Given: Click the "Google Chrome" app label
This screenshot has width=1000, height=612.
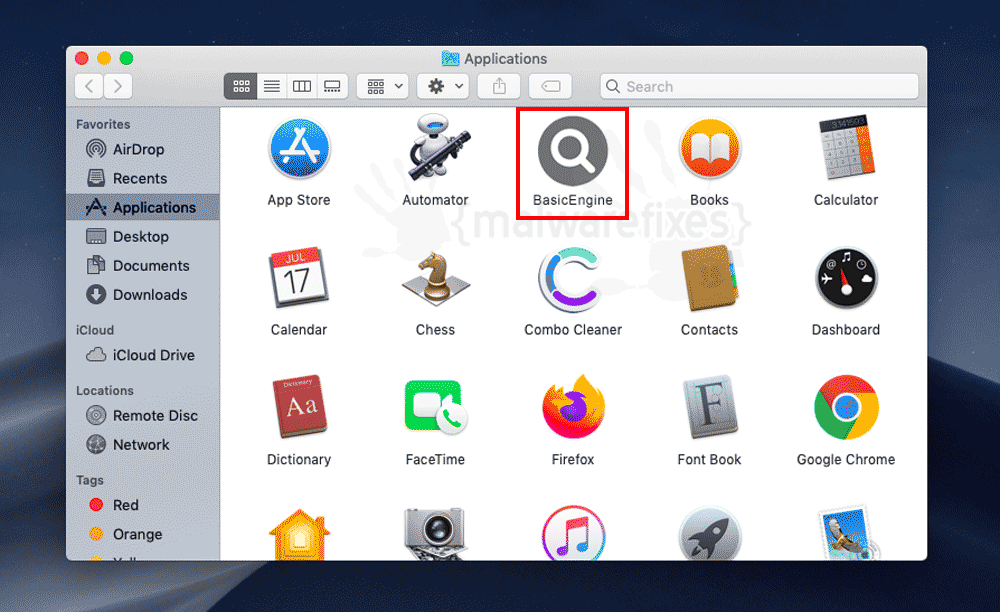Looking at the screenshot, I should coord(846,460).
